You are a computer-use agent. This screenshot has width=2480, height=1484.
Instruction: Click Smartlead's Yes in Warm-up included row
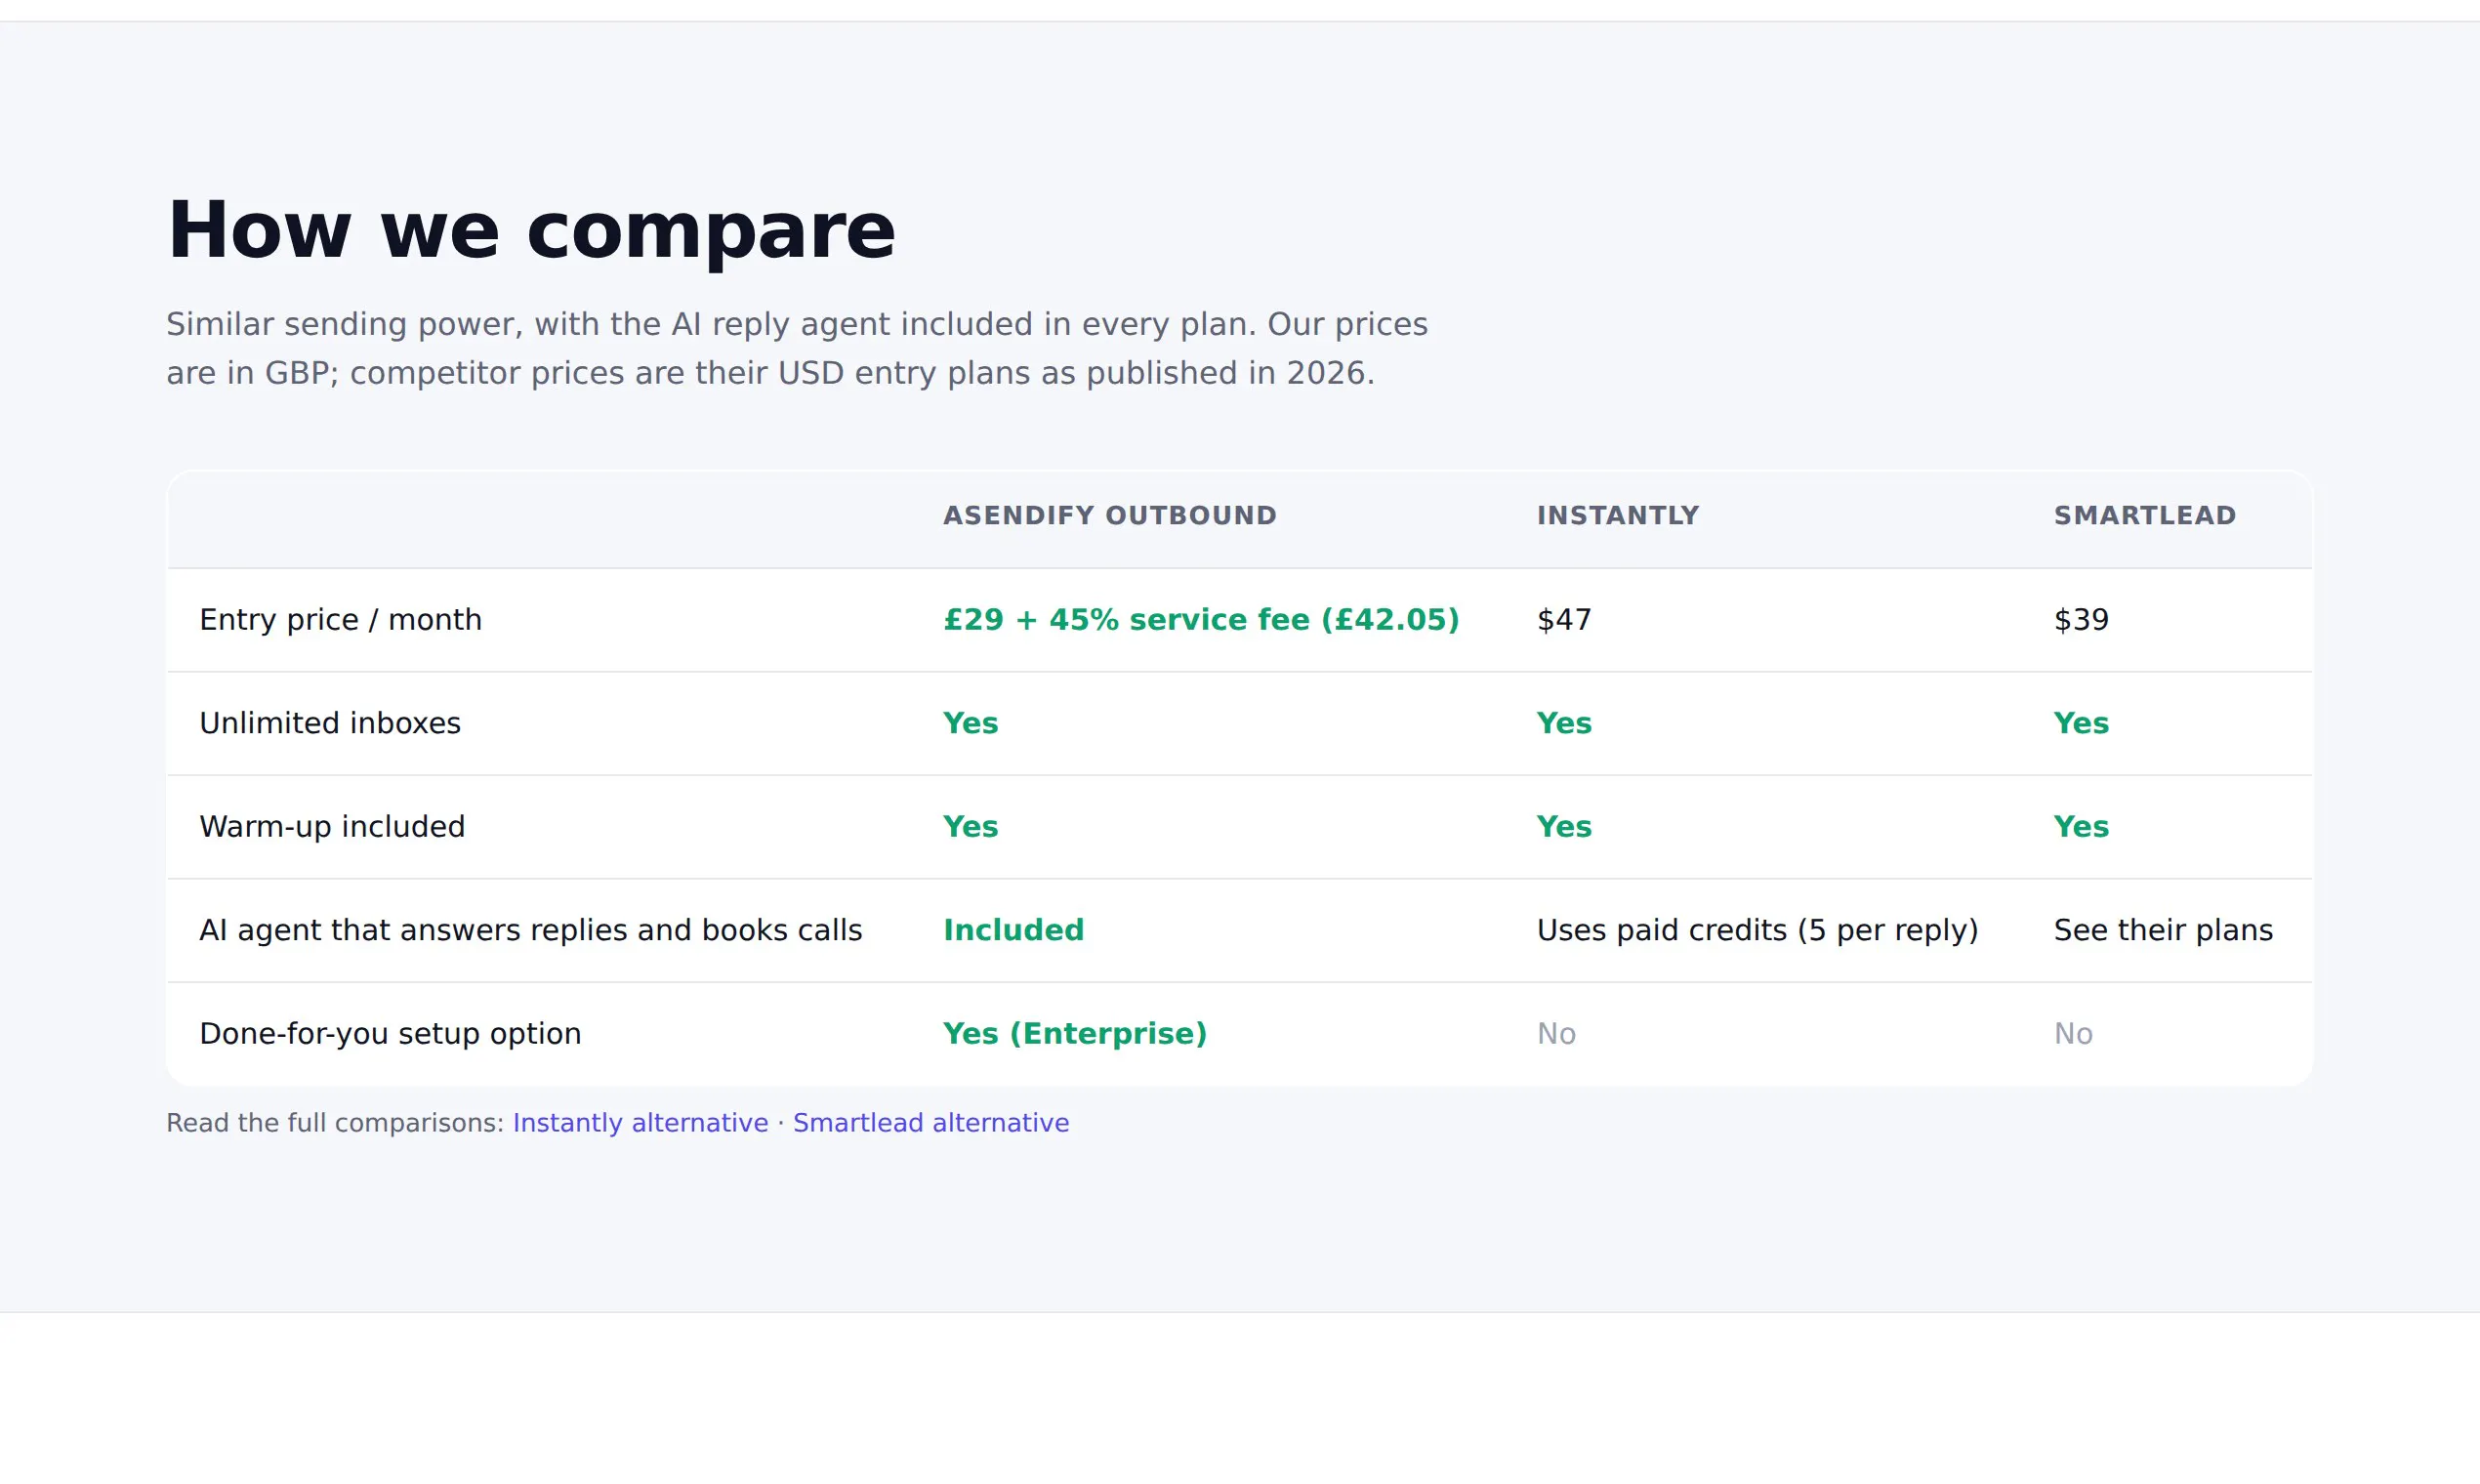(2081, 827)
